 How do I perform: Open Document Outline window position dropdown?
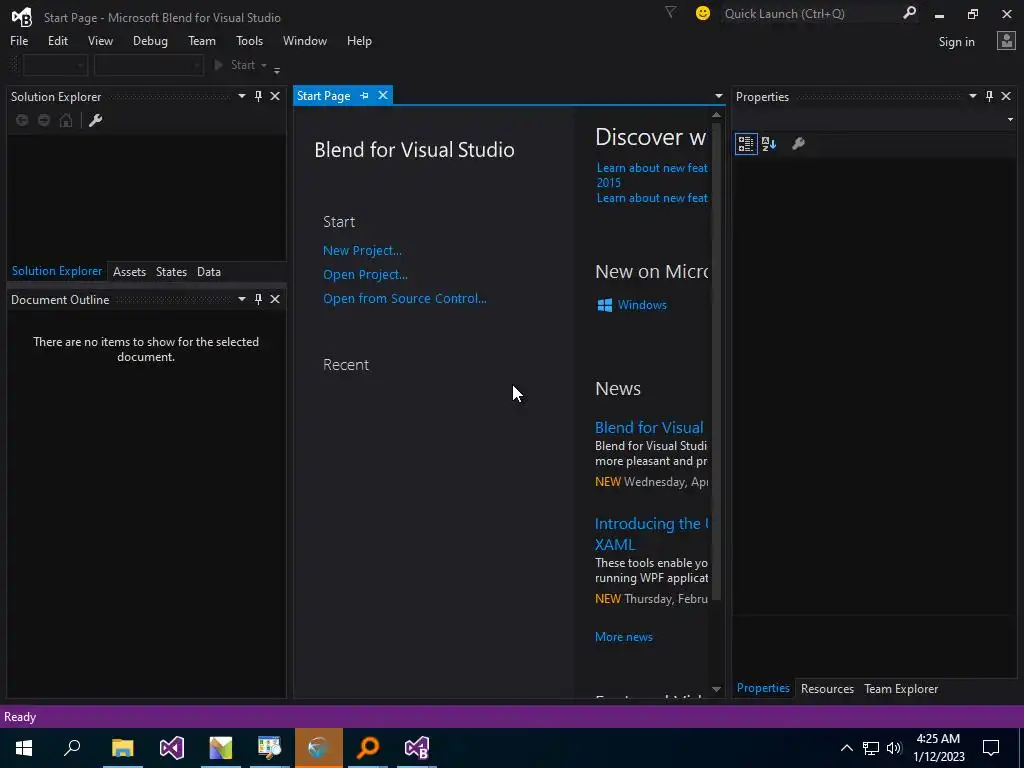pyautogui.click(x=242, y=299)
